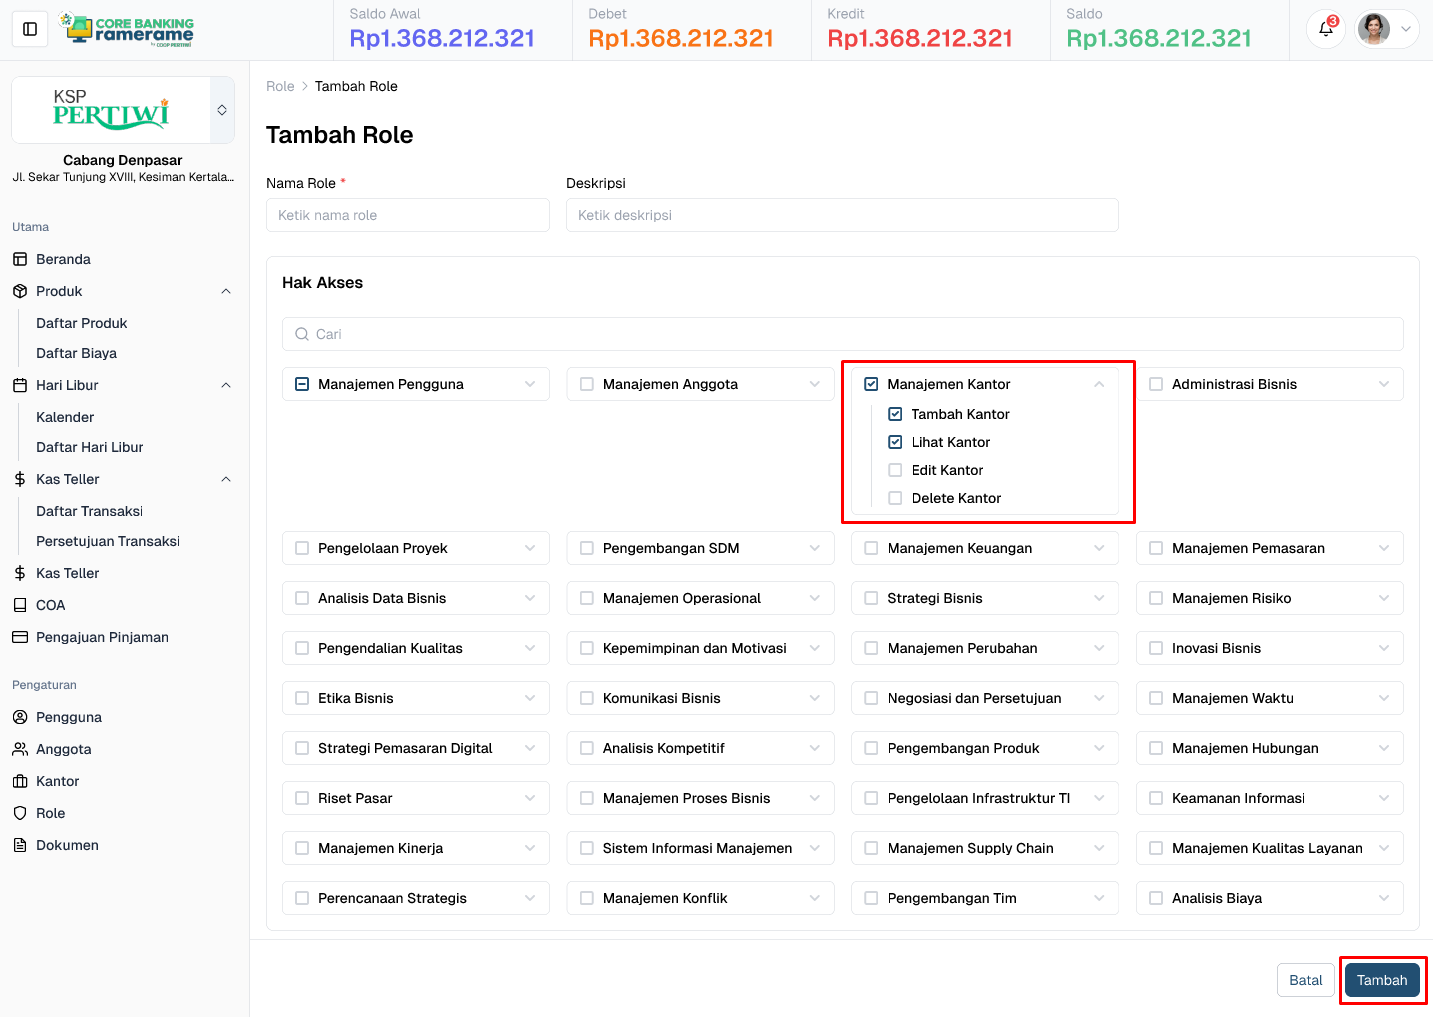
Task: Collapse the Manajemen Kantor section
Action: pos(1099,384)
